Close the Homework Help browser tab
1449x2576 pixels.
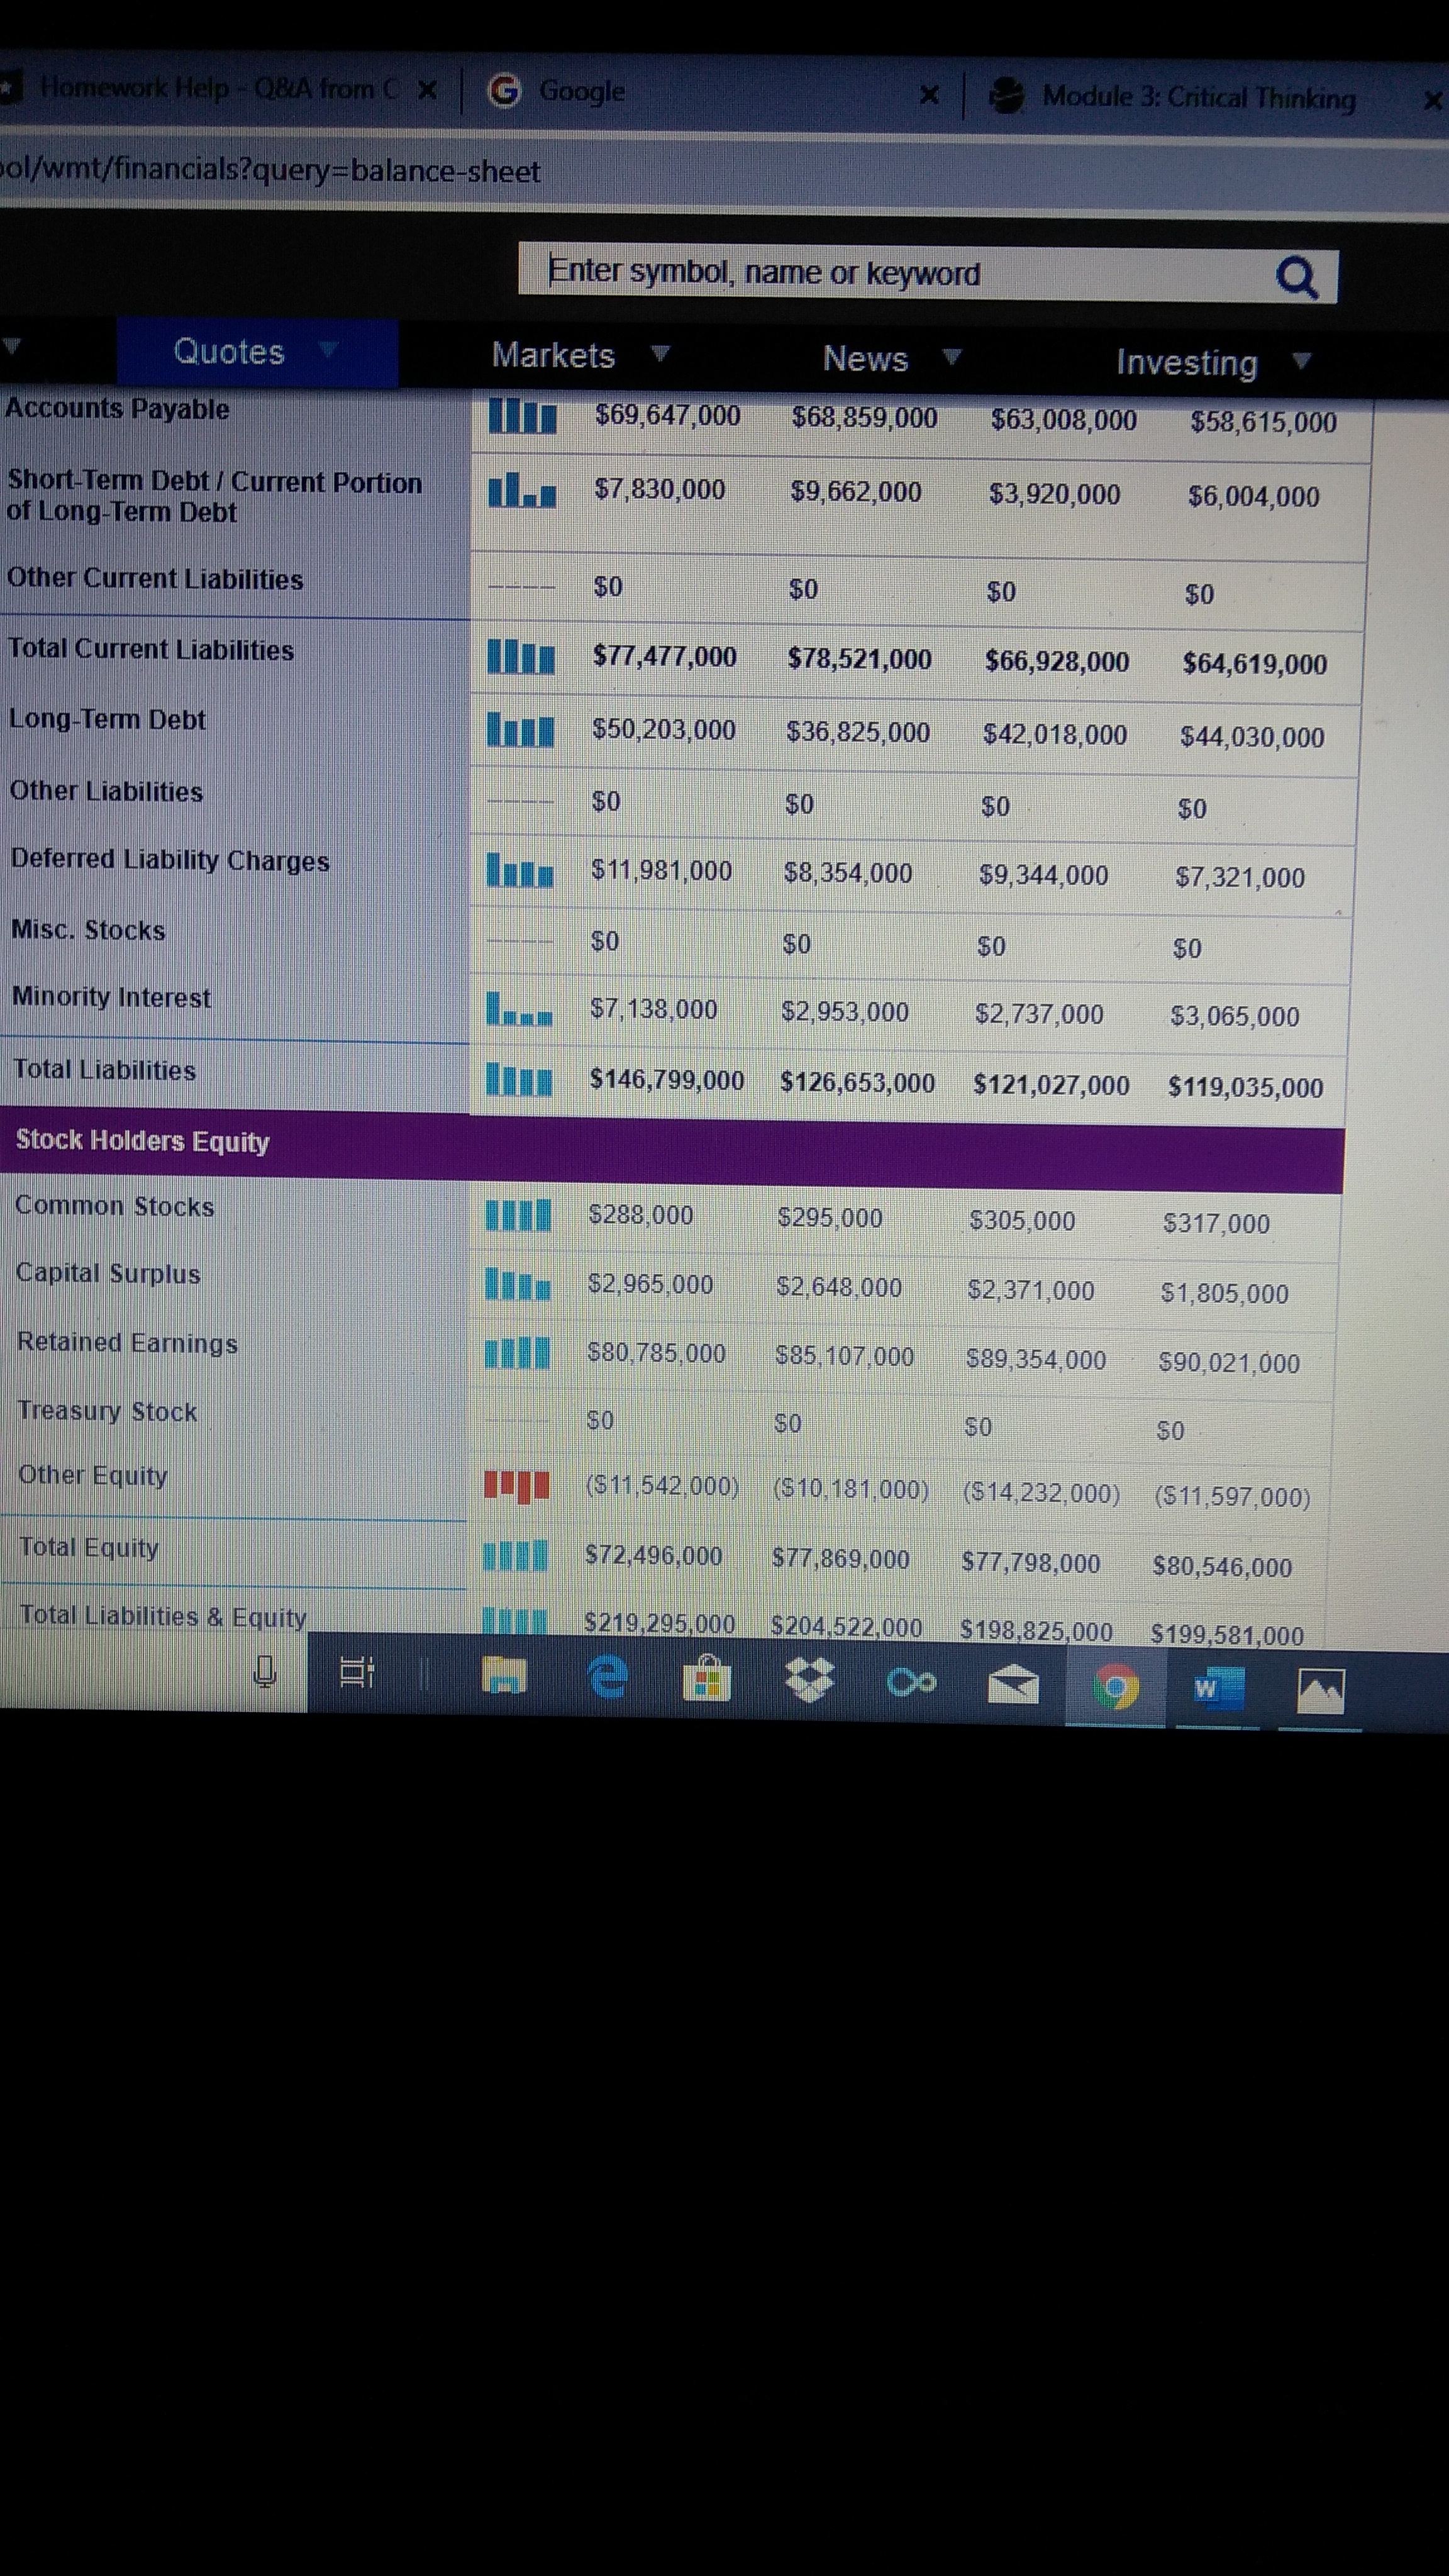[x=427, y=90]
